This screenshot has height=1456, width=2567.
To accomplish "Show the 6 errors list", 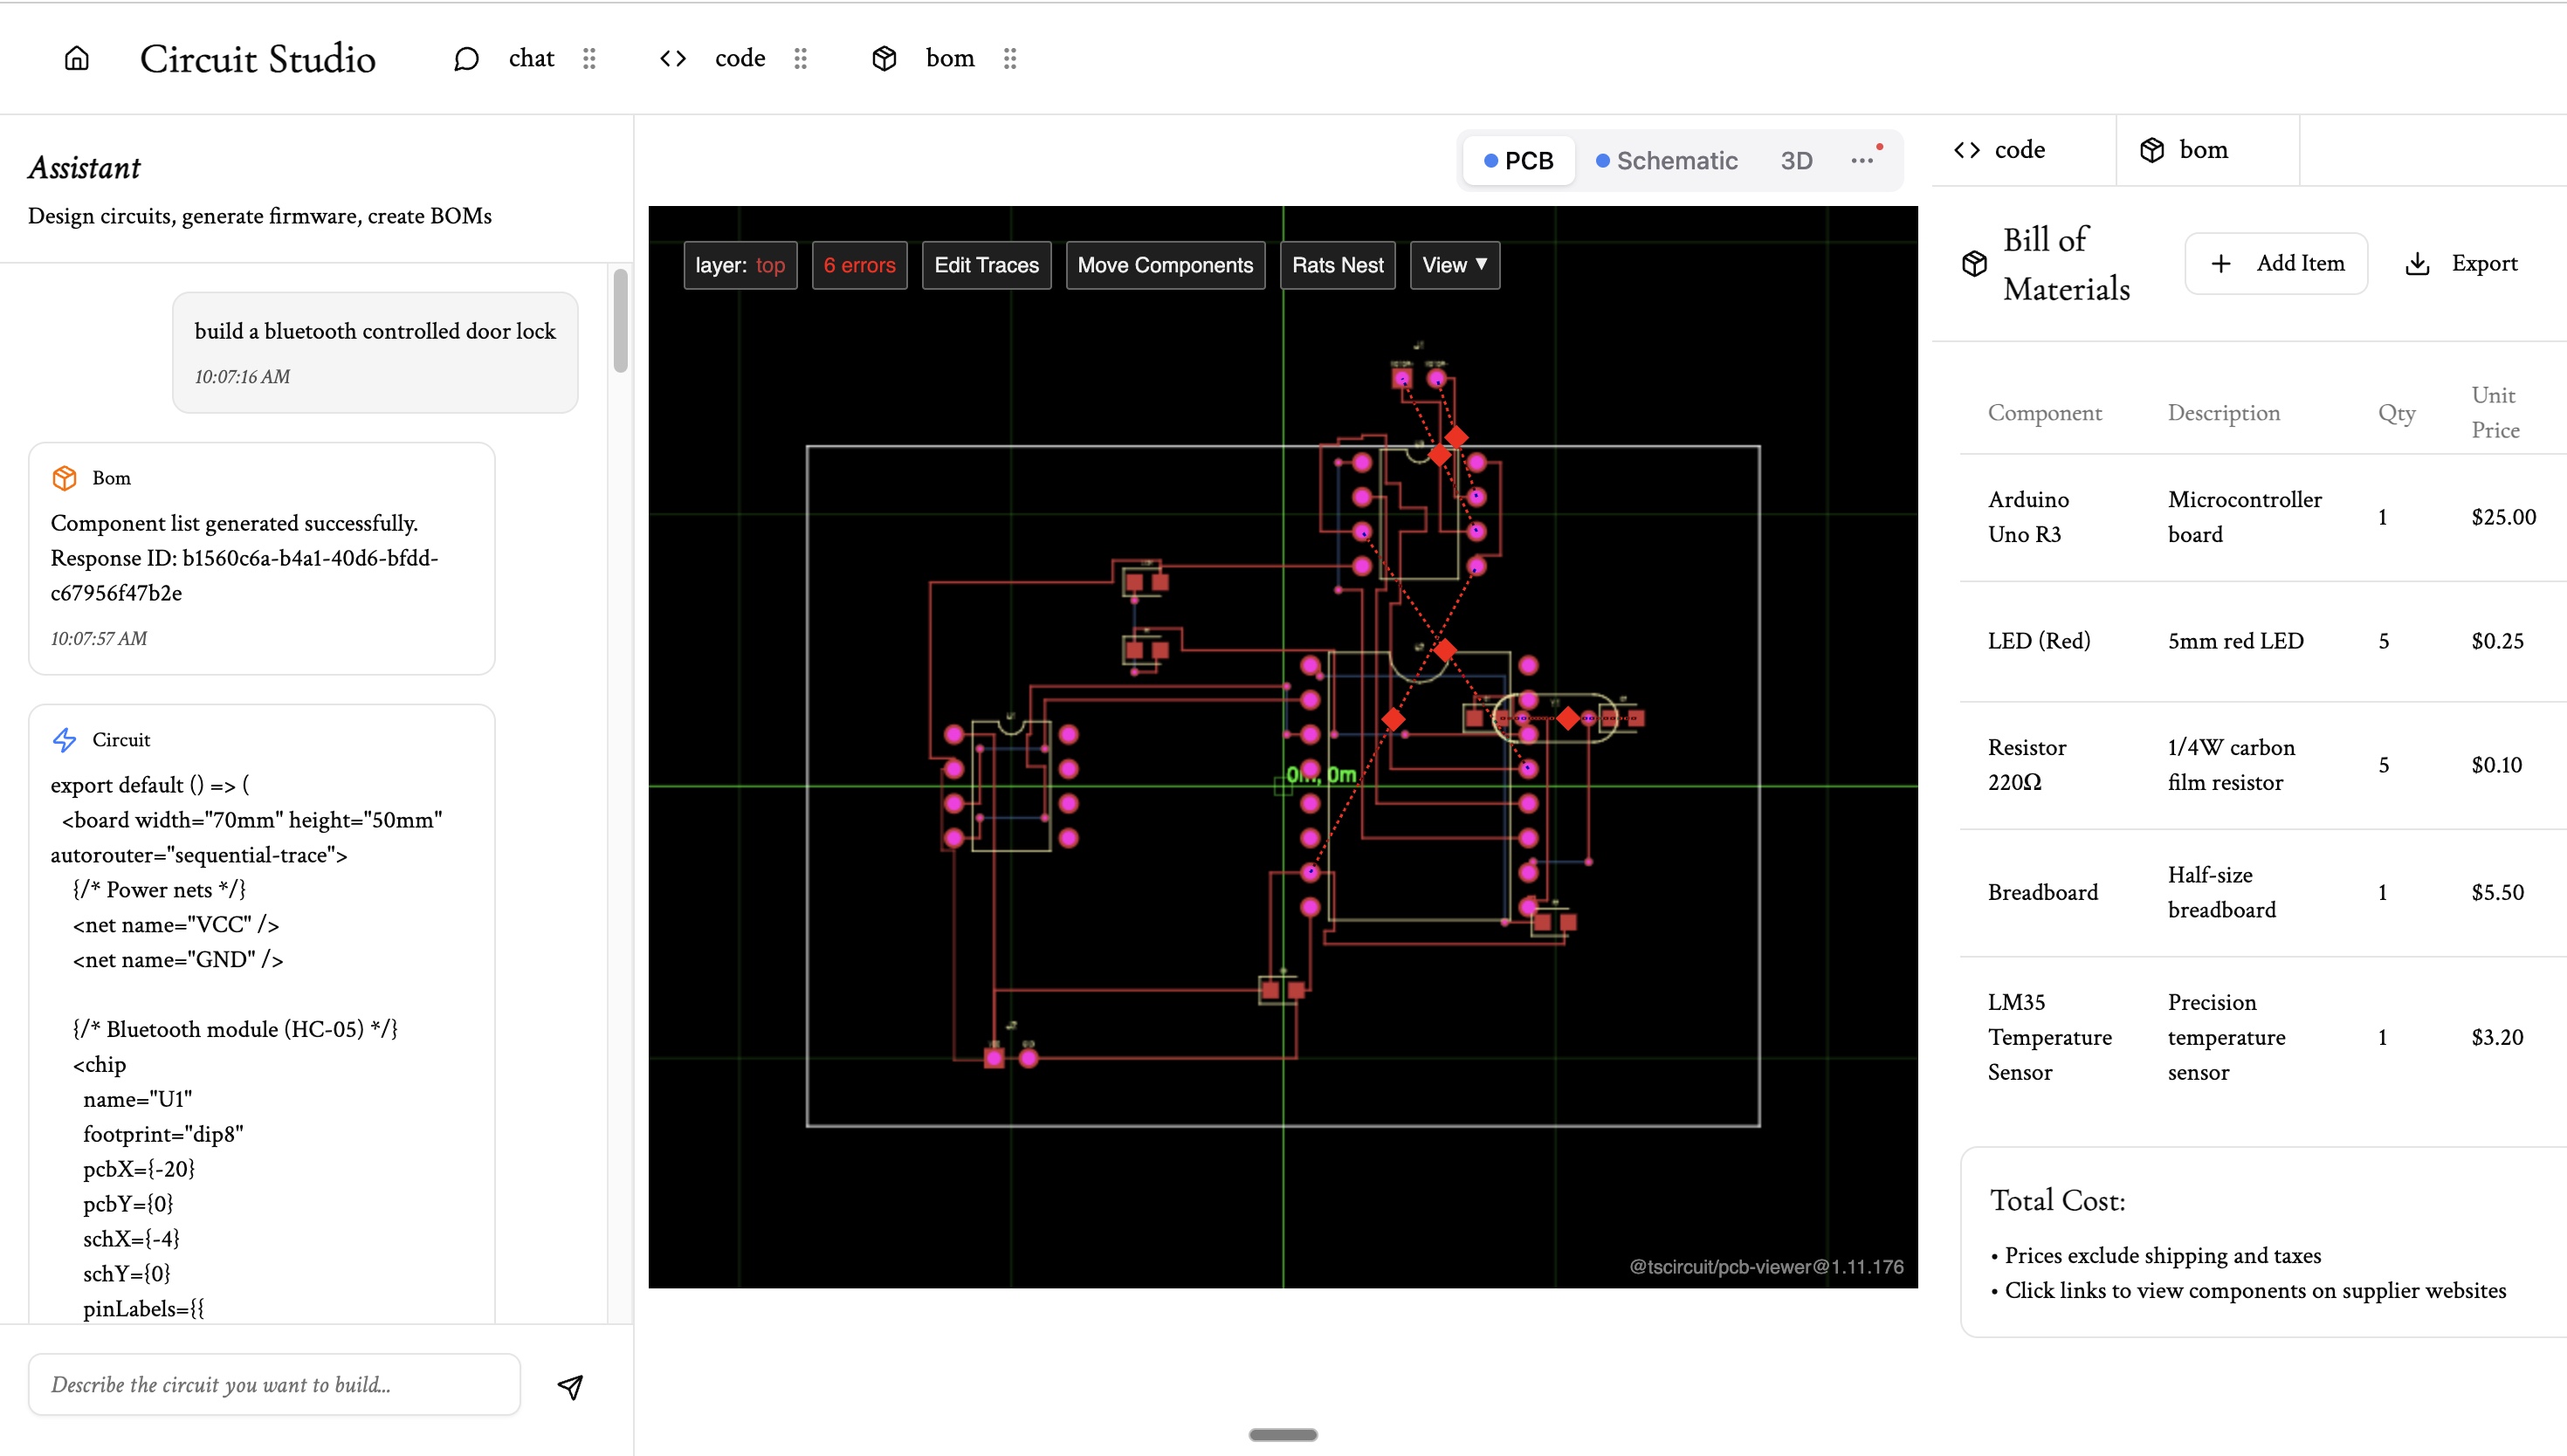I will tap(859, 265).
